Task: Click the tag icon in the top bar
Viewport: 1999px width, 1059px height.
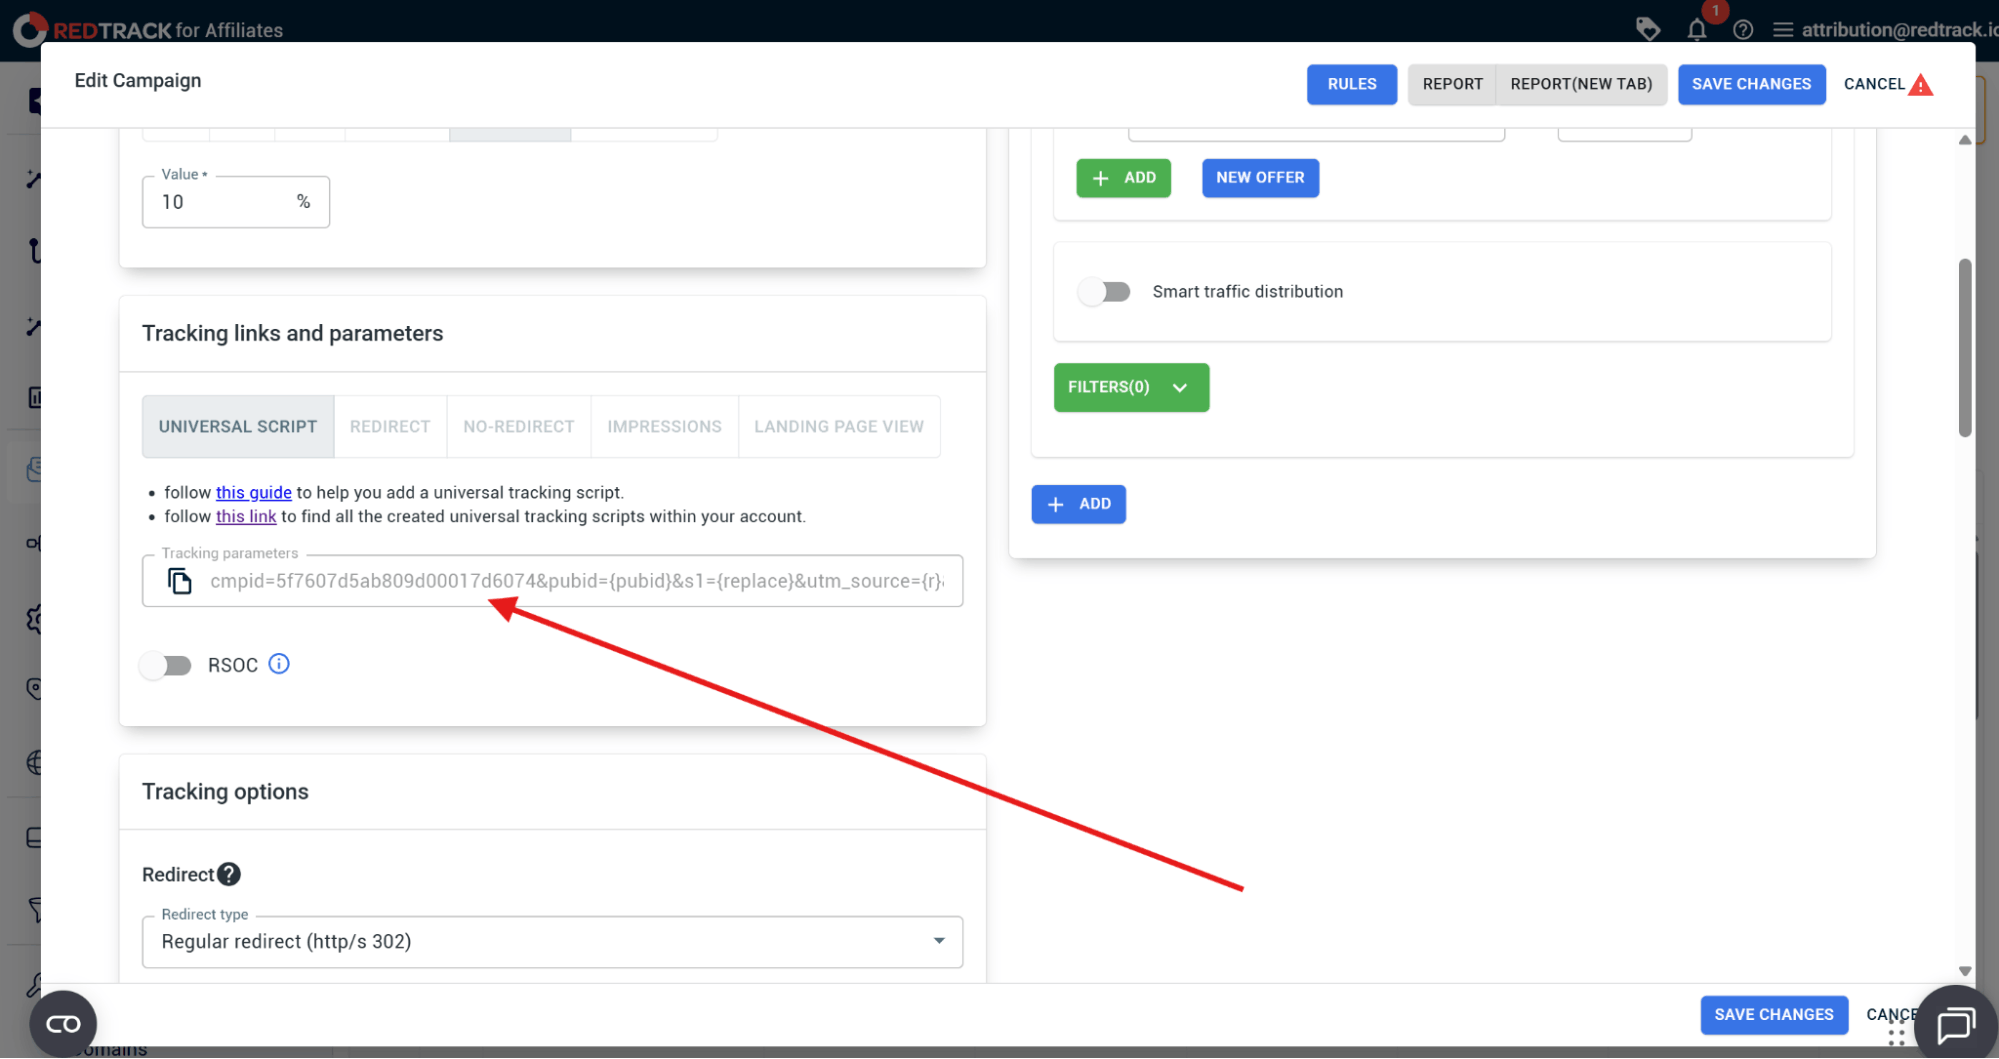Action: (x=1648, y=29)
